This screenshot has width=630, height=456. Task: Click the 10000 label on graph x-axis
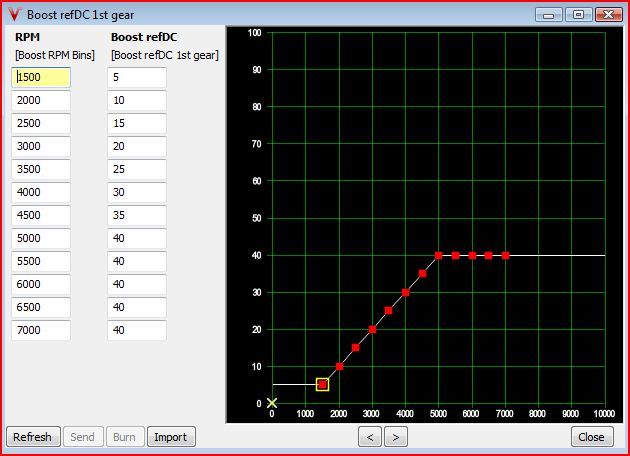[604, 413]
